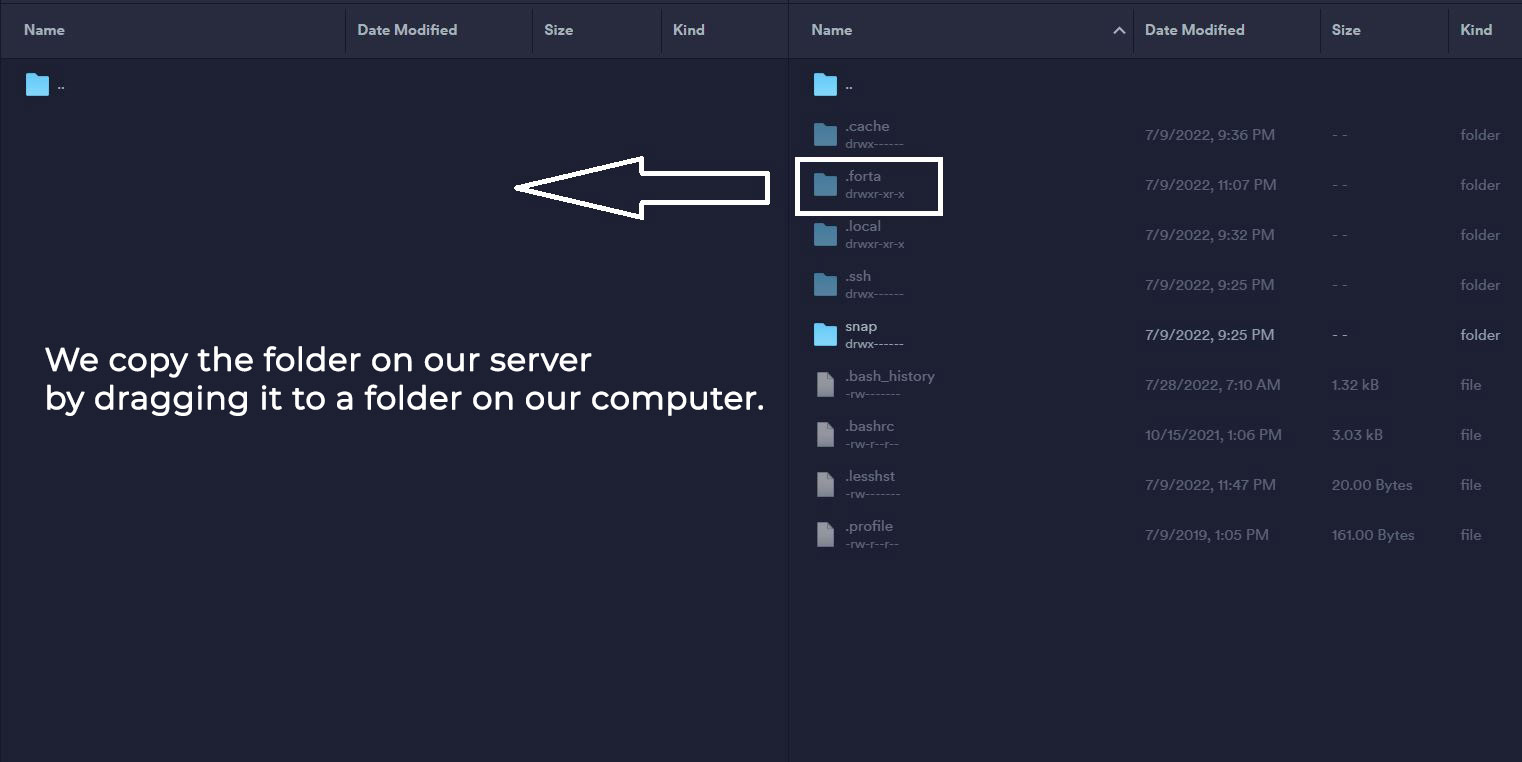1522x762 pixels.
Task: Click the .bash_history file name
Action: [x=890, y=376]
